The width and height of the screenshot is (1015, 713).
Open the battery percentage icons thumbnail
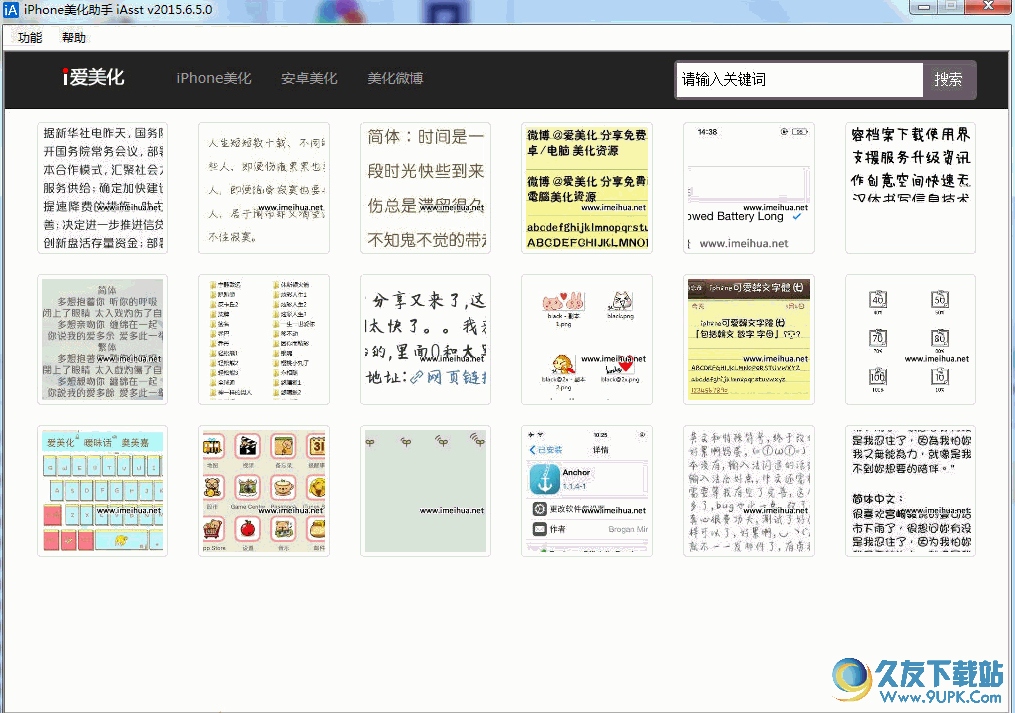[x=910, y=339]
